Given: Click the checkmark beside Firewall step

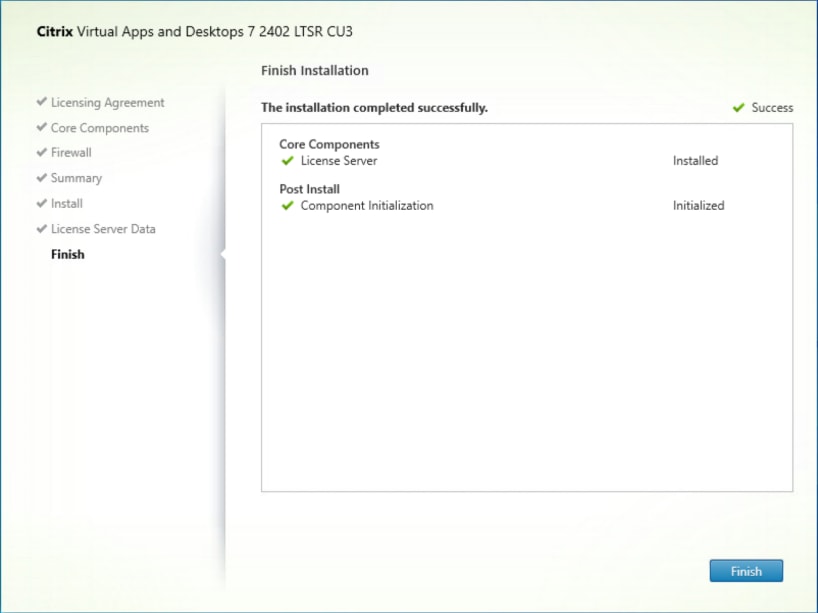Looking at the screenshot, I should [42, 152].
